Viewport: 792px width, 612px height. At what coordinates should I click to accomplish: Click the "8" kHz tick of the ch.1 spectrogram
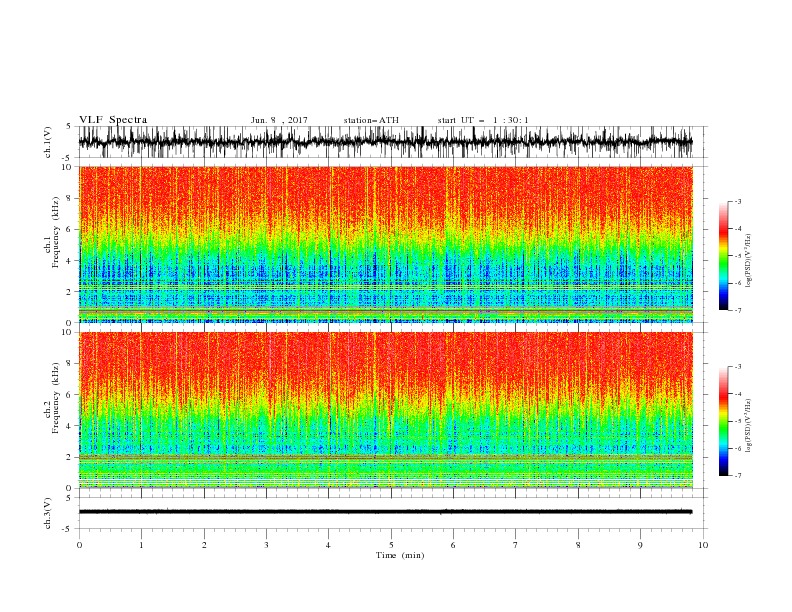(x=69, y=198)
